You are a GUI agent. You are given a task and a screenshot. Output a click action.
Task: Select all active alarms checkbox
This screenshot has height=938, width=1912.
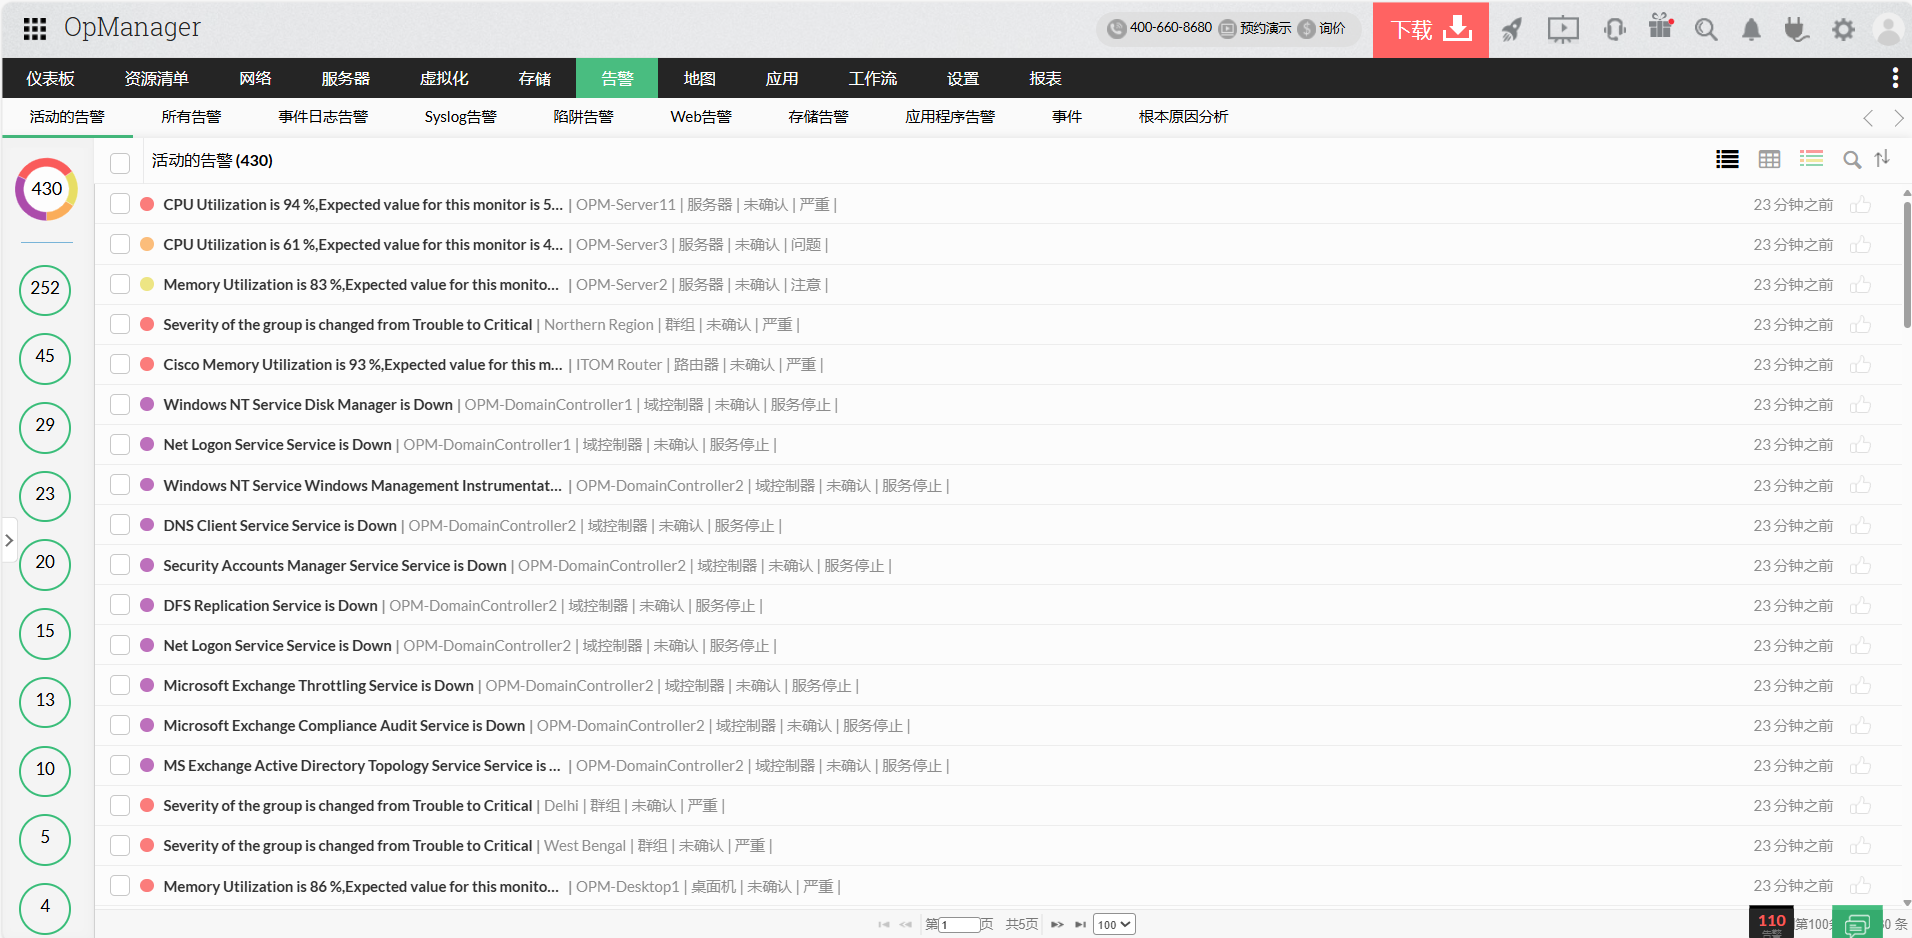click(x=120, y=163)
